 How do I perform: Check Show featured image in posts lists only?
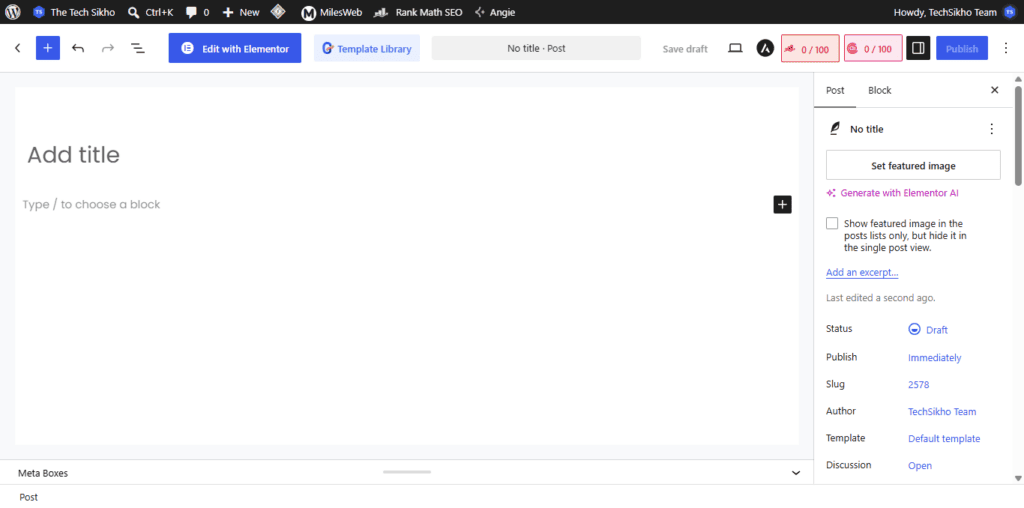click(832, 223)
